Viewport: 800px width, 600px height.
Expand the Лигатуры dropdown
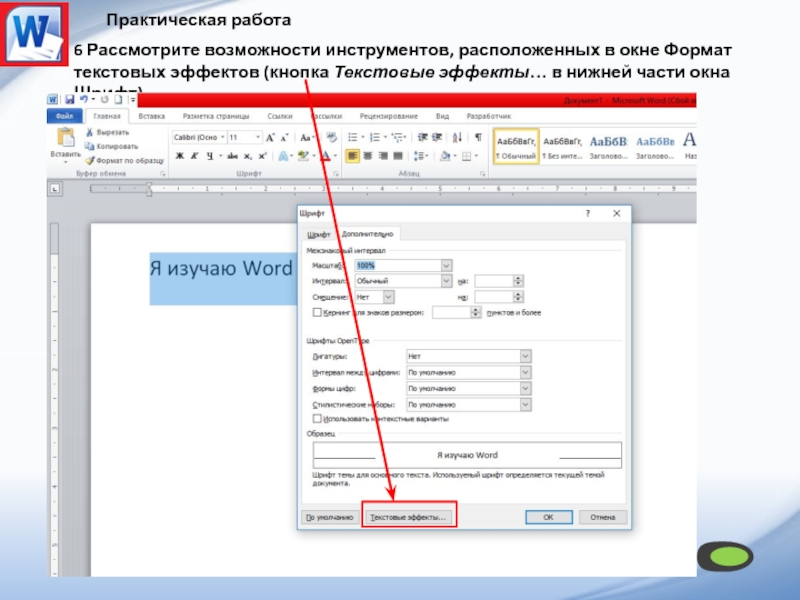pos(525,356)
